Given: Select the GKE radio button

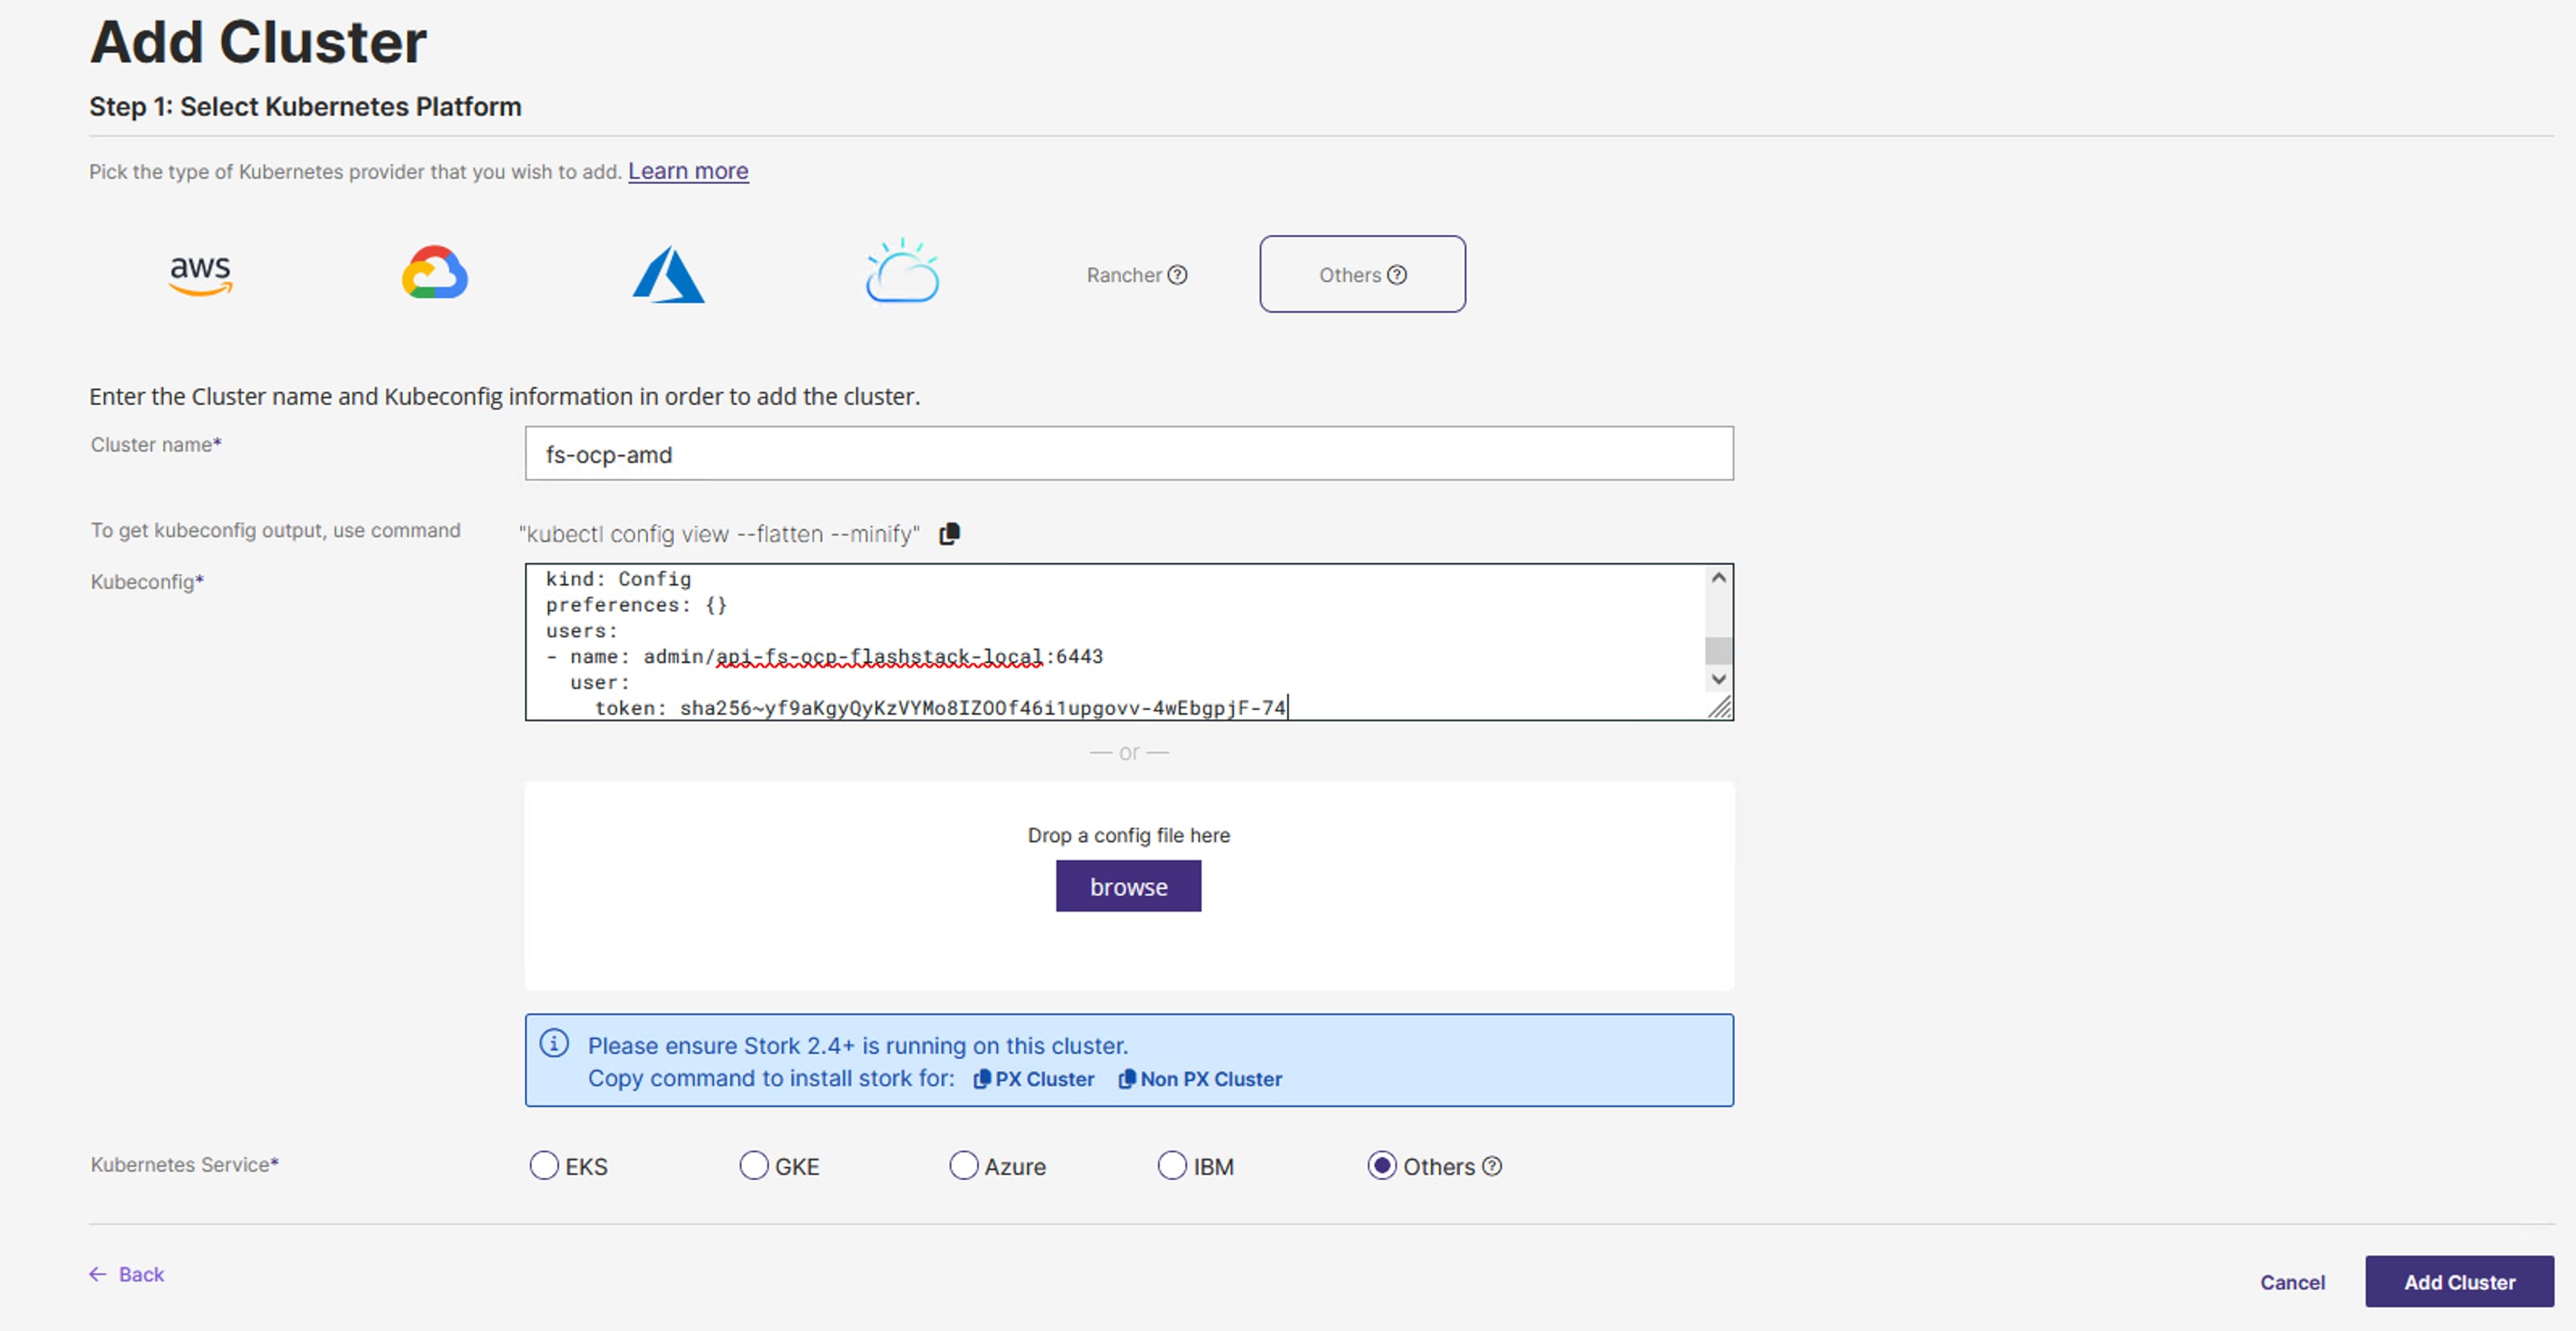Looking at the screenshot, I should [x=754, y=1166].
